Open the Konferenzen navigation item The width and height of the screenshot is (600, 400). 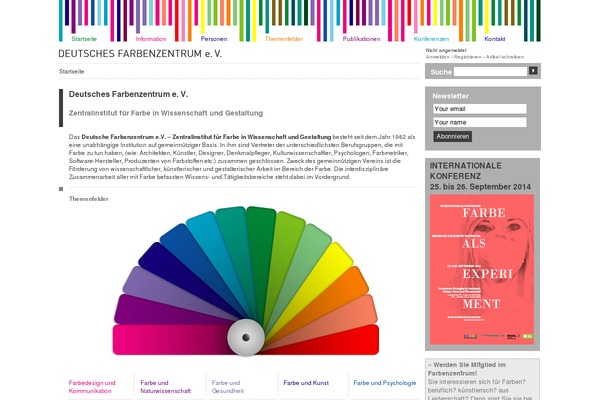point(431,39)
